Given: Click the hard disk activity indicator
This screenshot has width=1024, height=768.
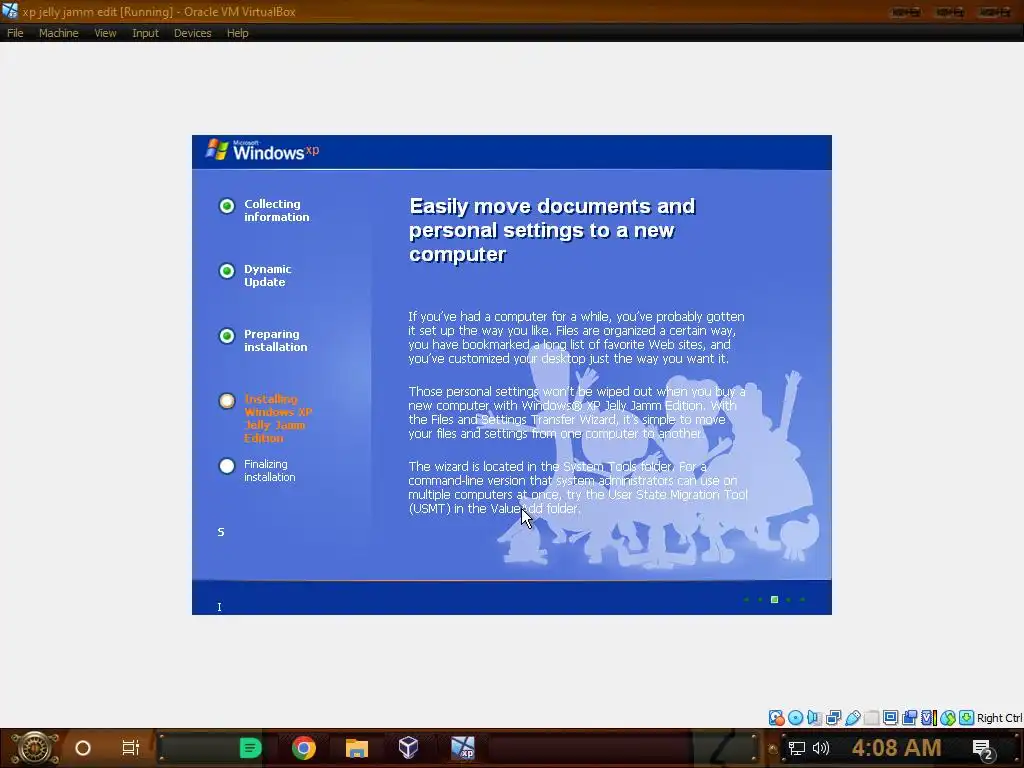Looking at the screenshot, I should pyautogui.click(x=776, y=718).
